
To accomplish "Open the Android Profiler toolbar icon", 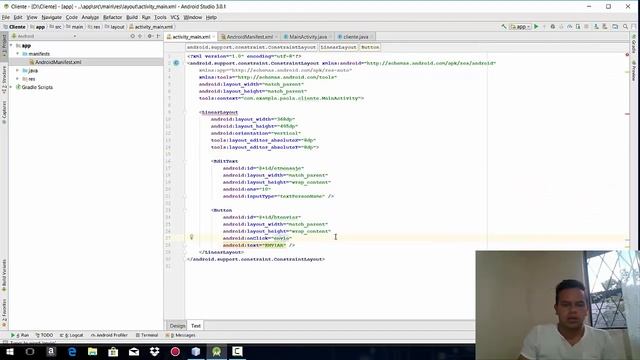I will click(x=569, y=27).
